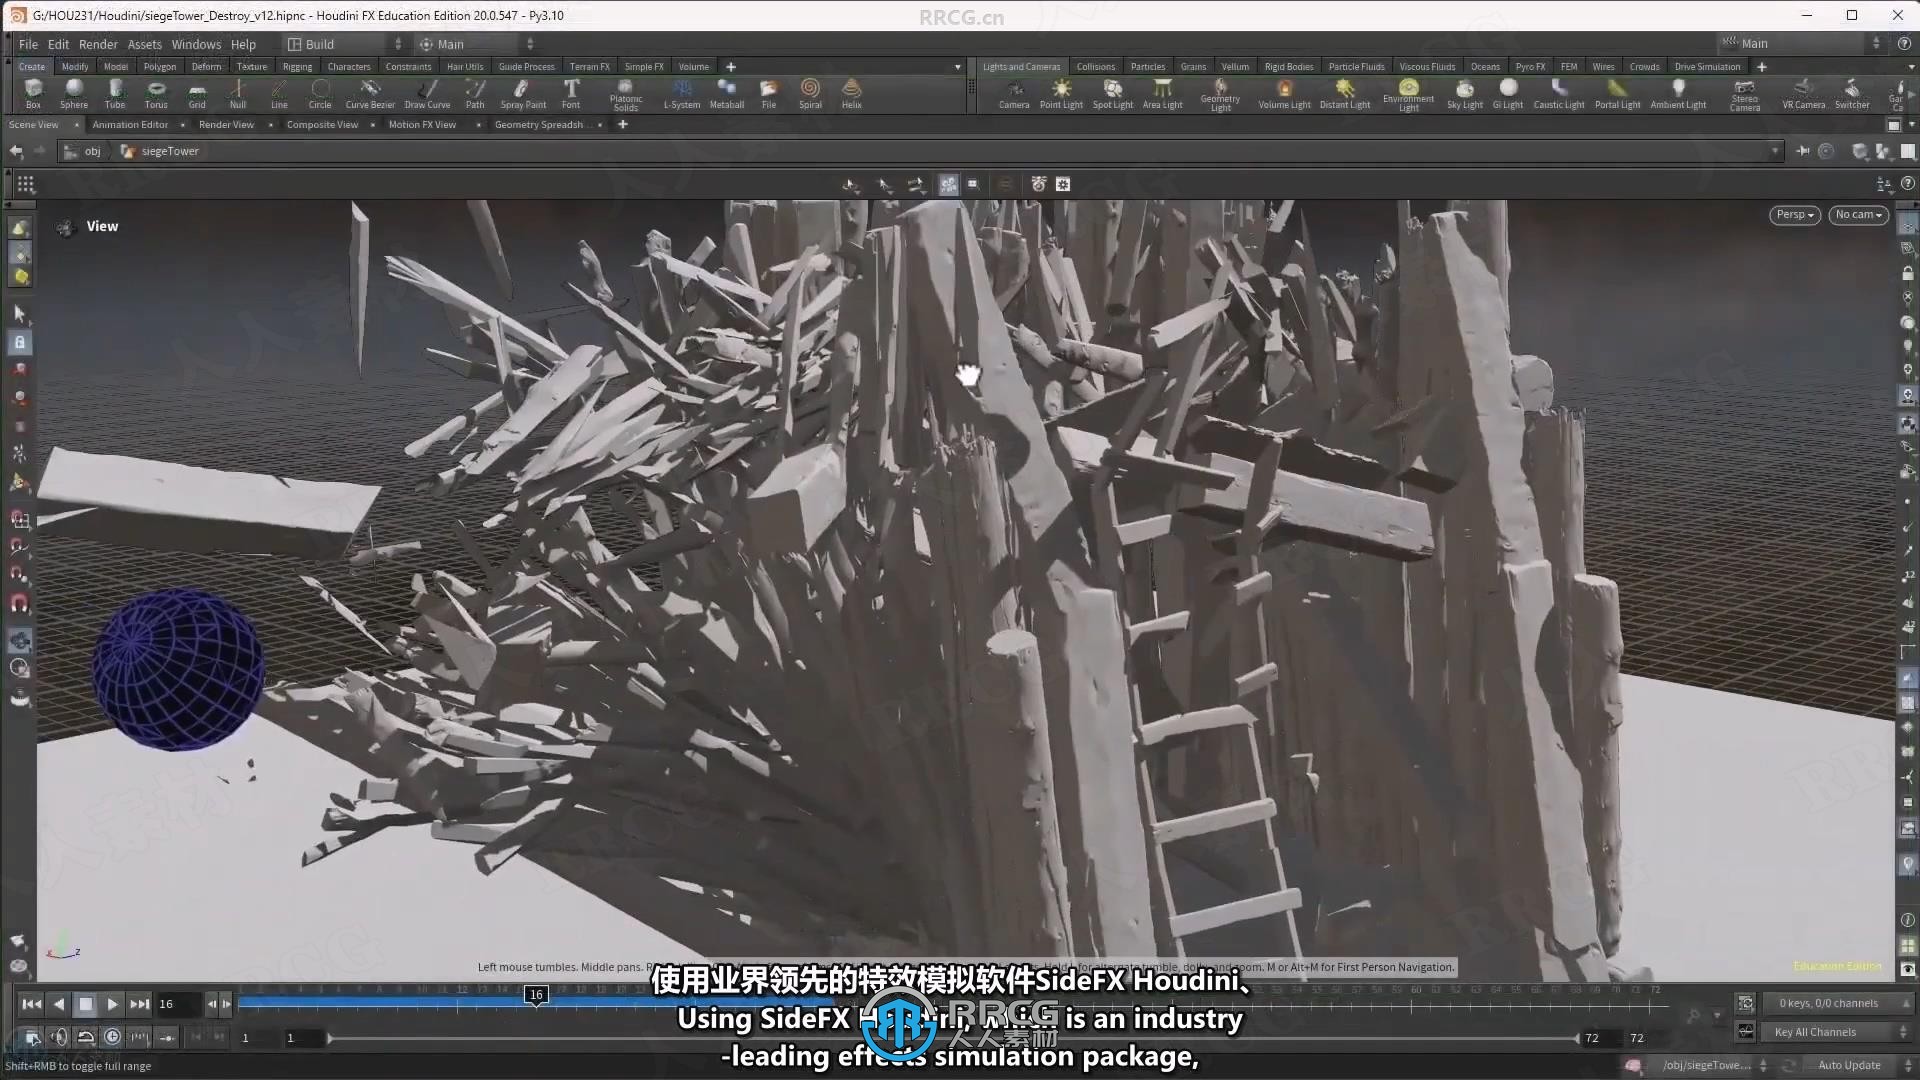Screen dimensions: 1920x1080
Task: Expand the 0 keys, 0/0 channels menu
Action: (1838, 1003)
